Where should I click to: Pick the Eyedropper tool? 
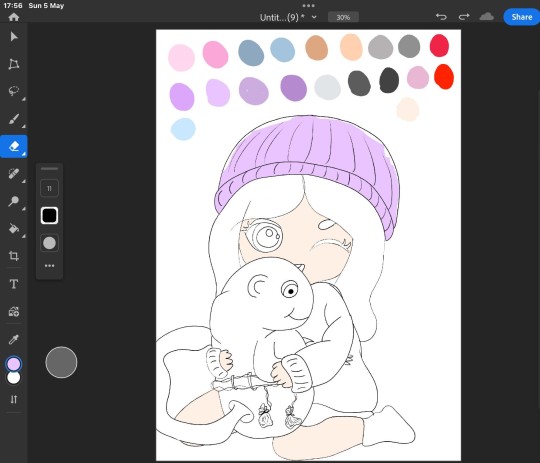coord(14,340)
